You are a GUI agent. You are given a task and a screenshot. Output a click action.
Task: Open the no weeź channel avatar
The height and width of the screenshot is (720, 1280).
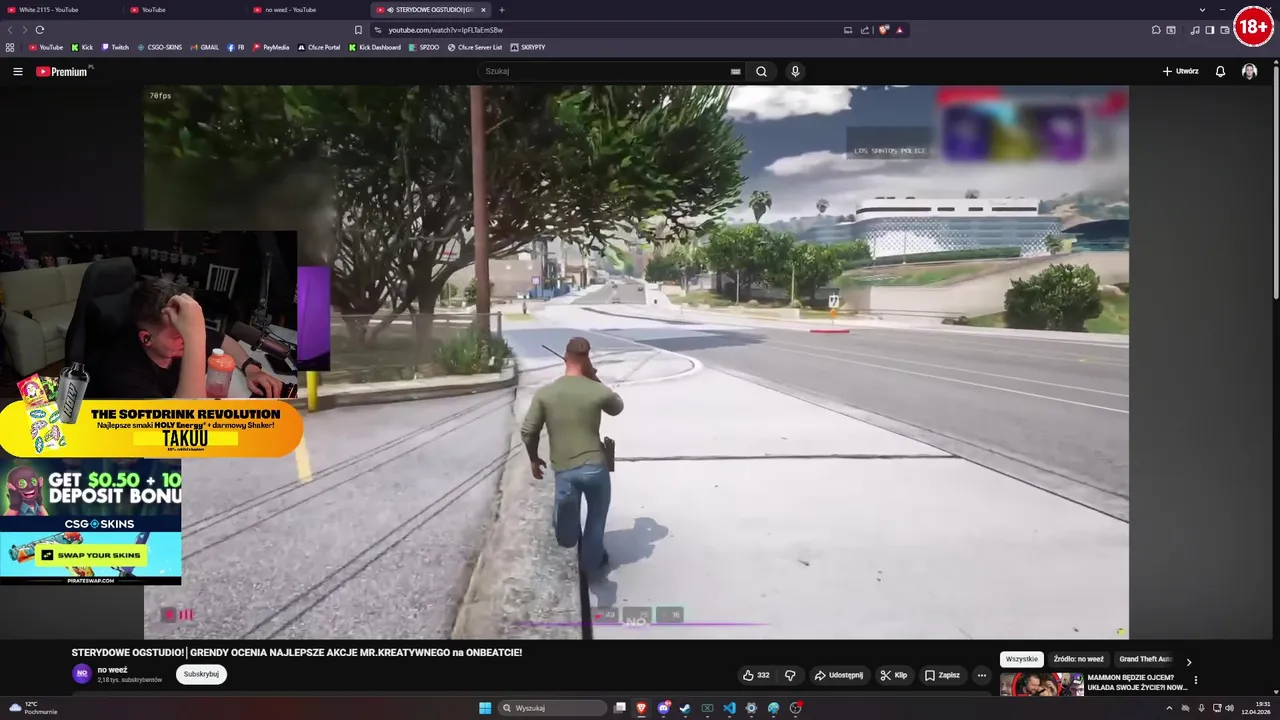(82, 673)
